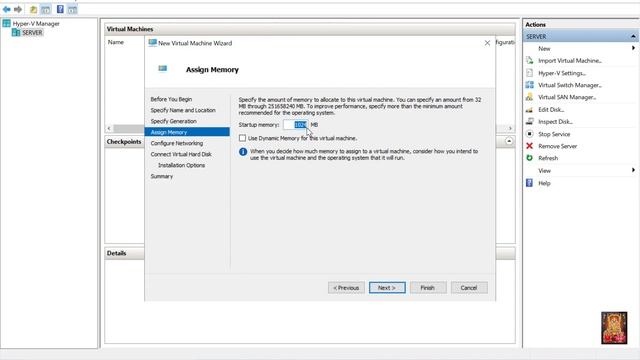640x360 pixels.
Task: Select the SERVER node in tree
Action: 32,33
